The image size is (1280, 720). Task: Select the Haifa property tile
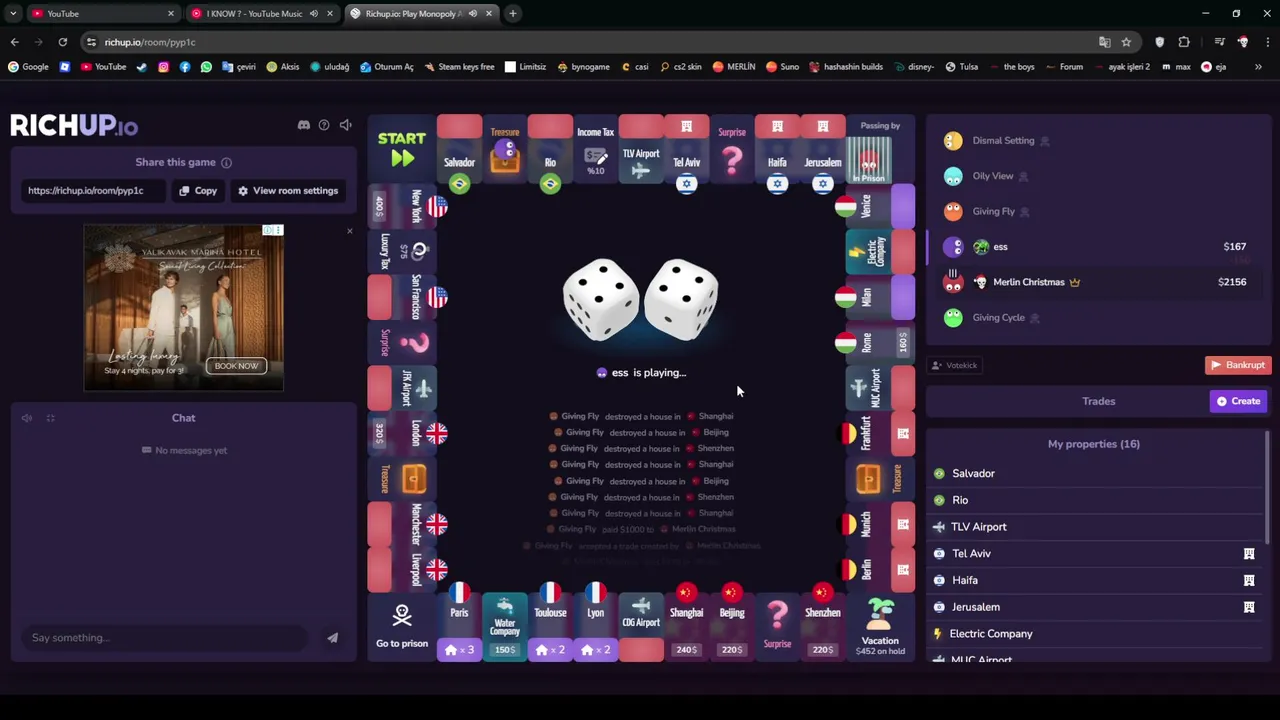(778, 150)
